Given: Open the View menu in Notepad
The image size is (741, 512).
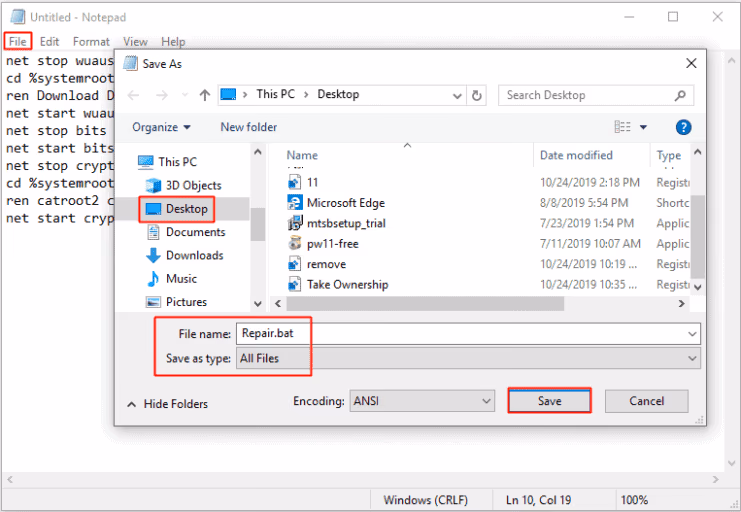Looking at the screenshot, I should (x=135, y=42).
